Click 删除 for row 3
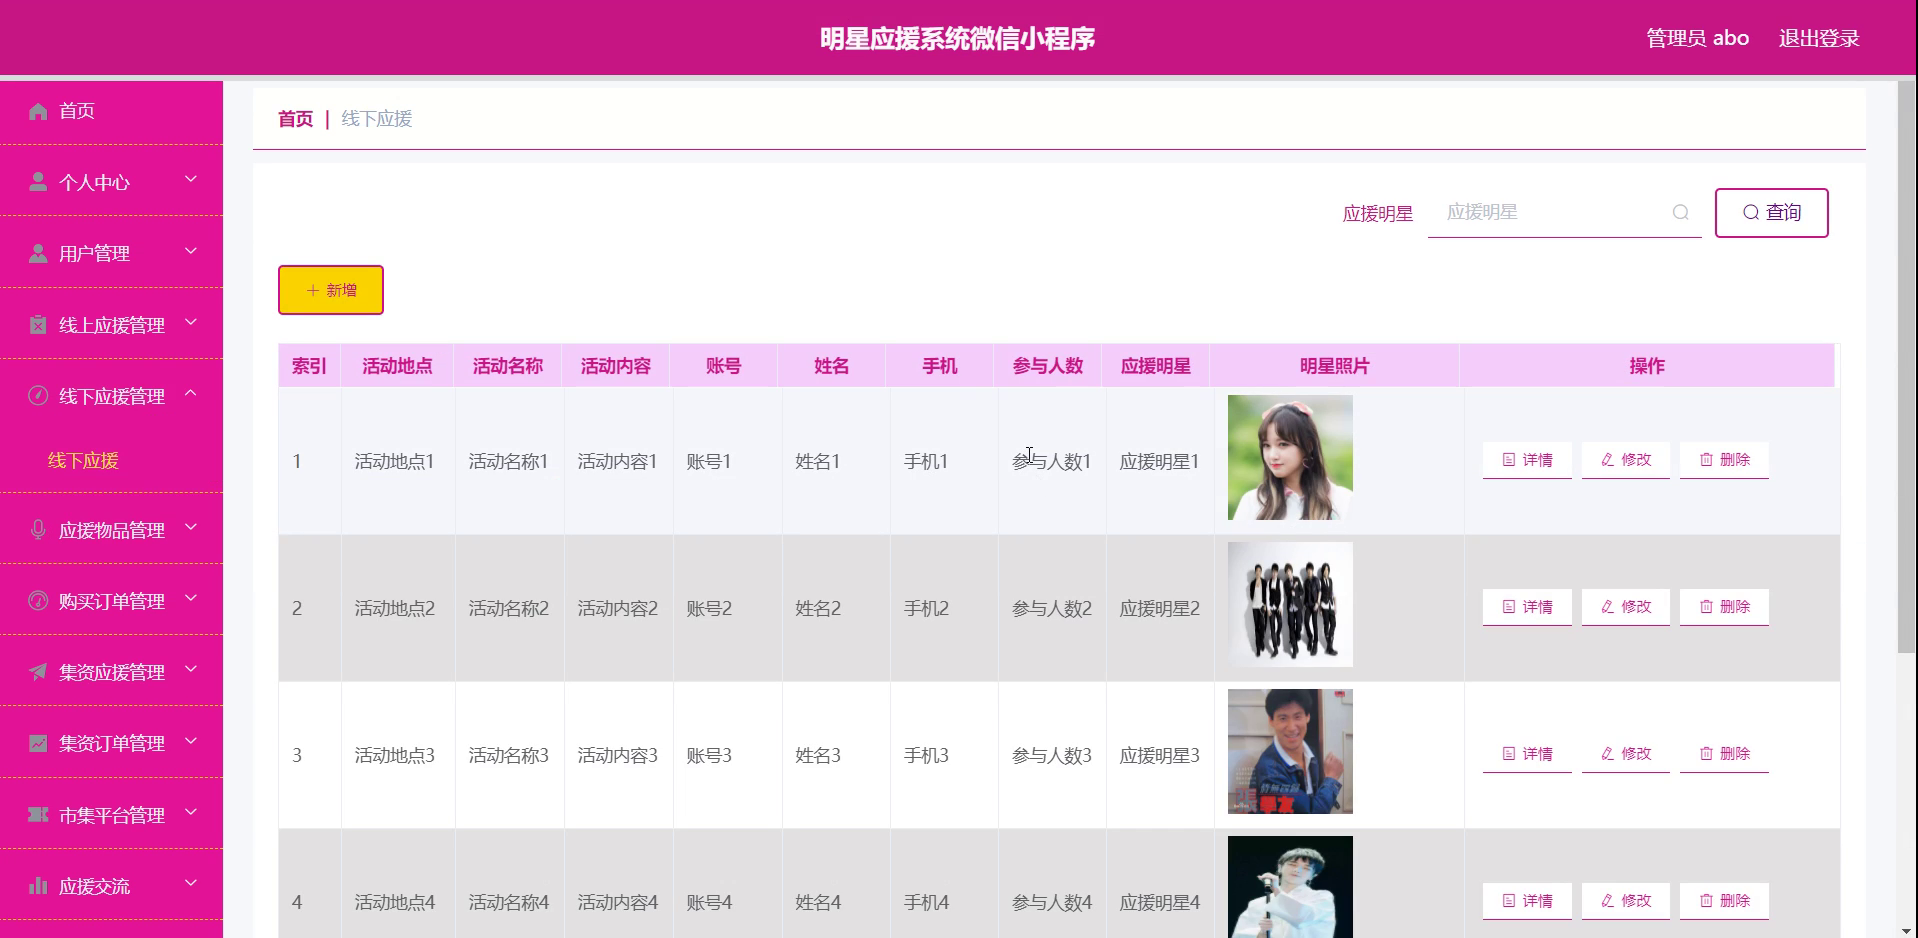Screen dimensions: 1918x938 click(x=1724, y=754)
